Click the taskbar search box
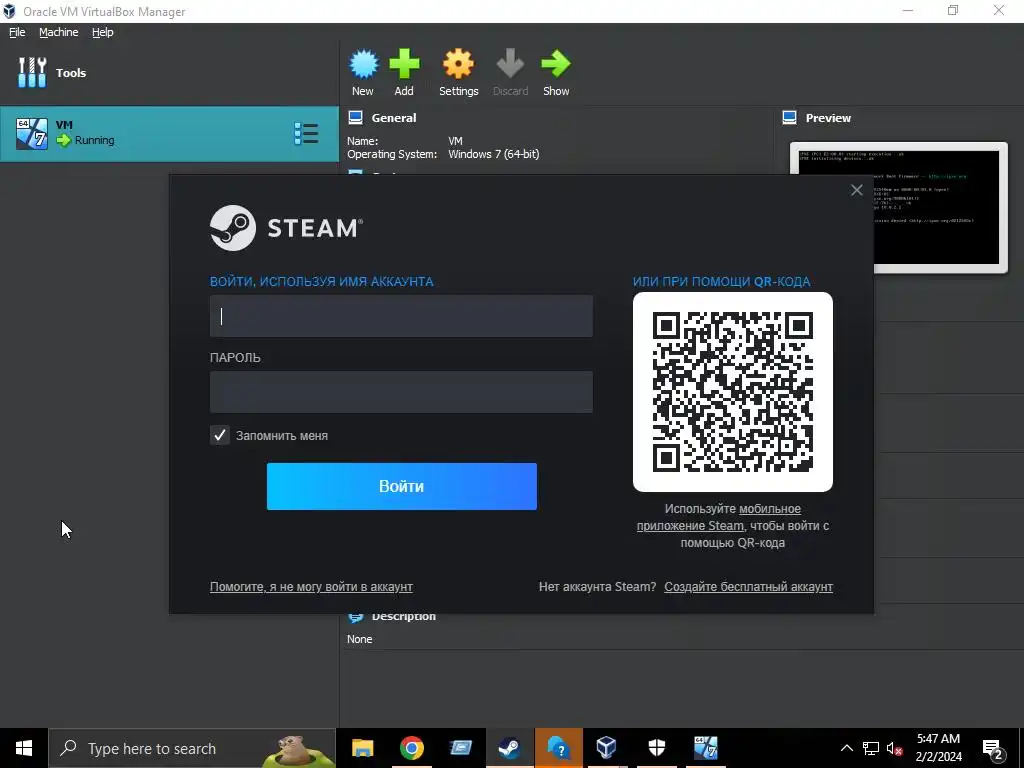Screen dimensions: 1024x768 pos(192,748)
